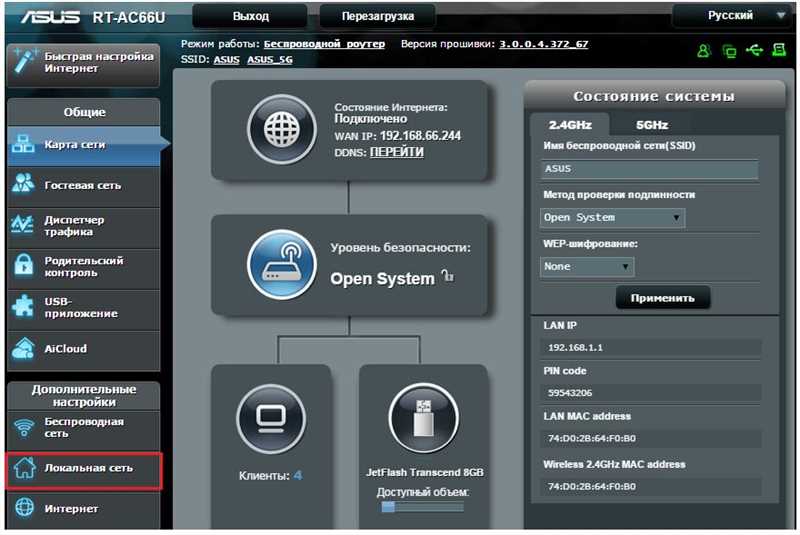Image resolution: width=800 pixels, height=535 pixels.
Task: Click the clients count 4 link
Action: click(297, 476)
